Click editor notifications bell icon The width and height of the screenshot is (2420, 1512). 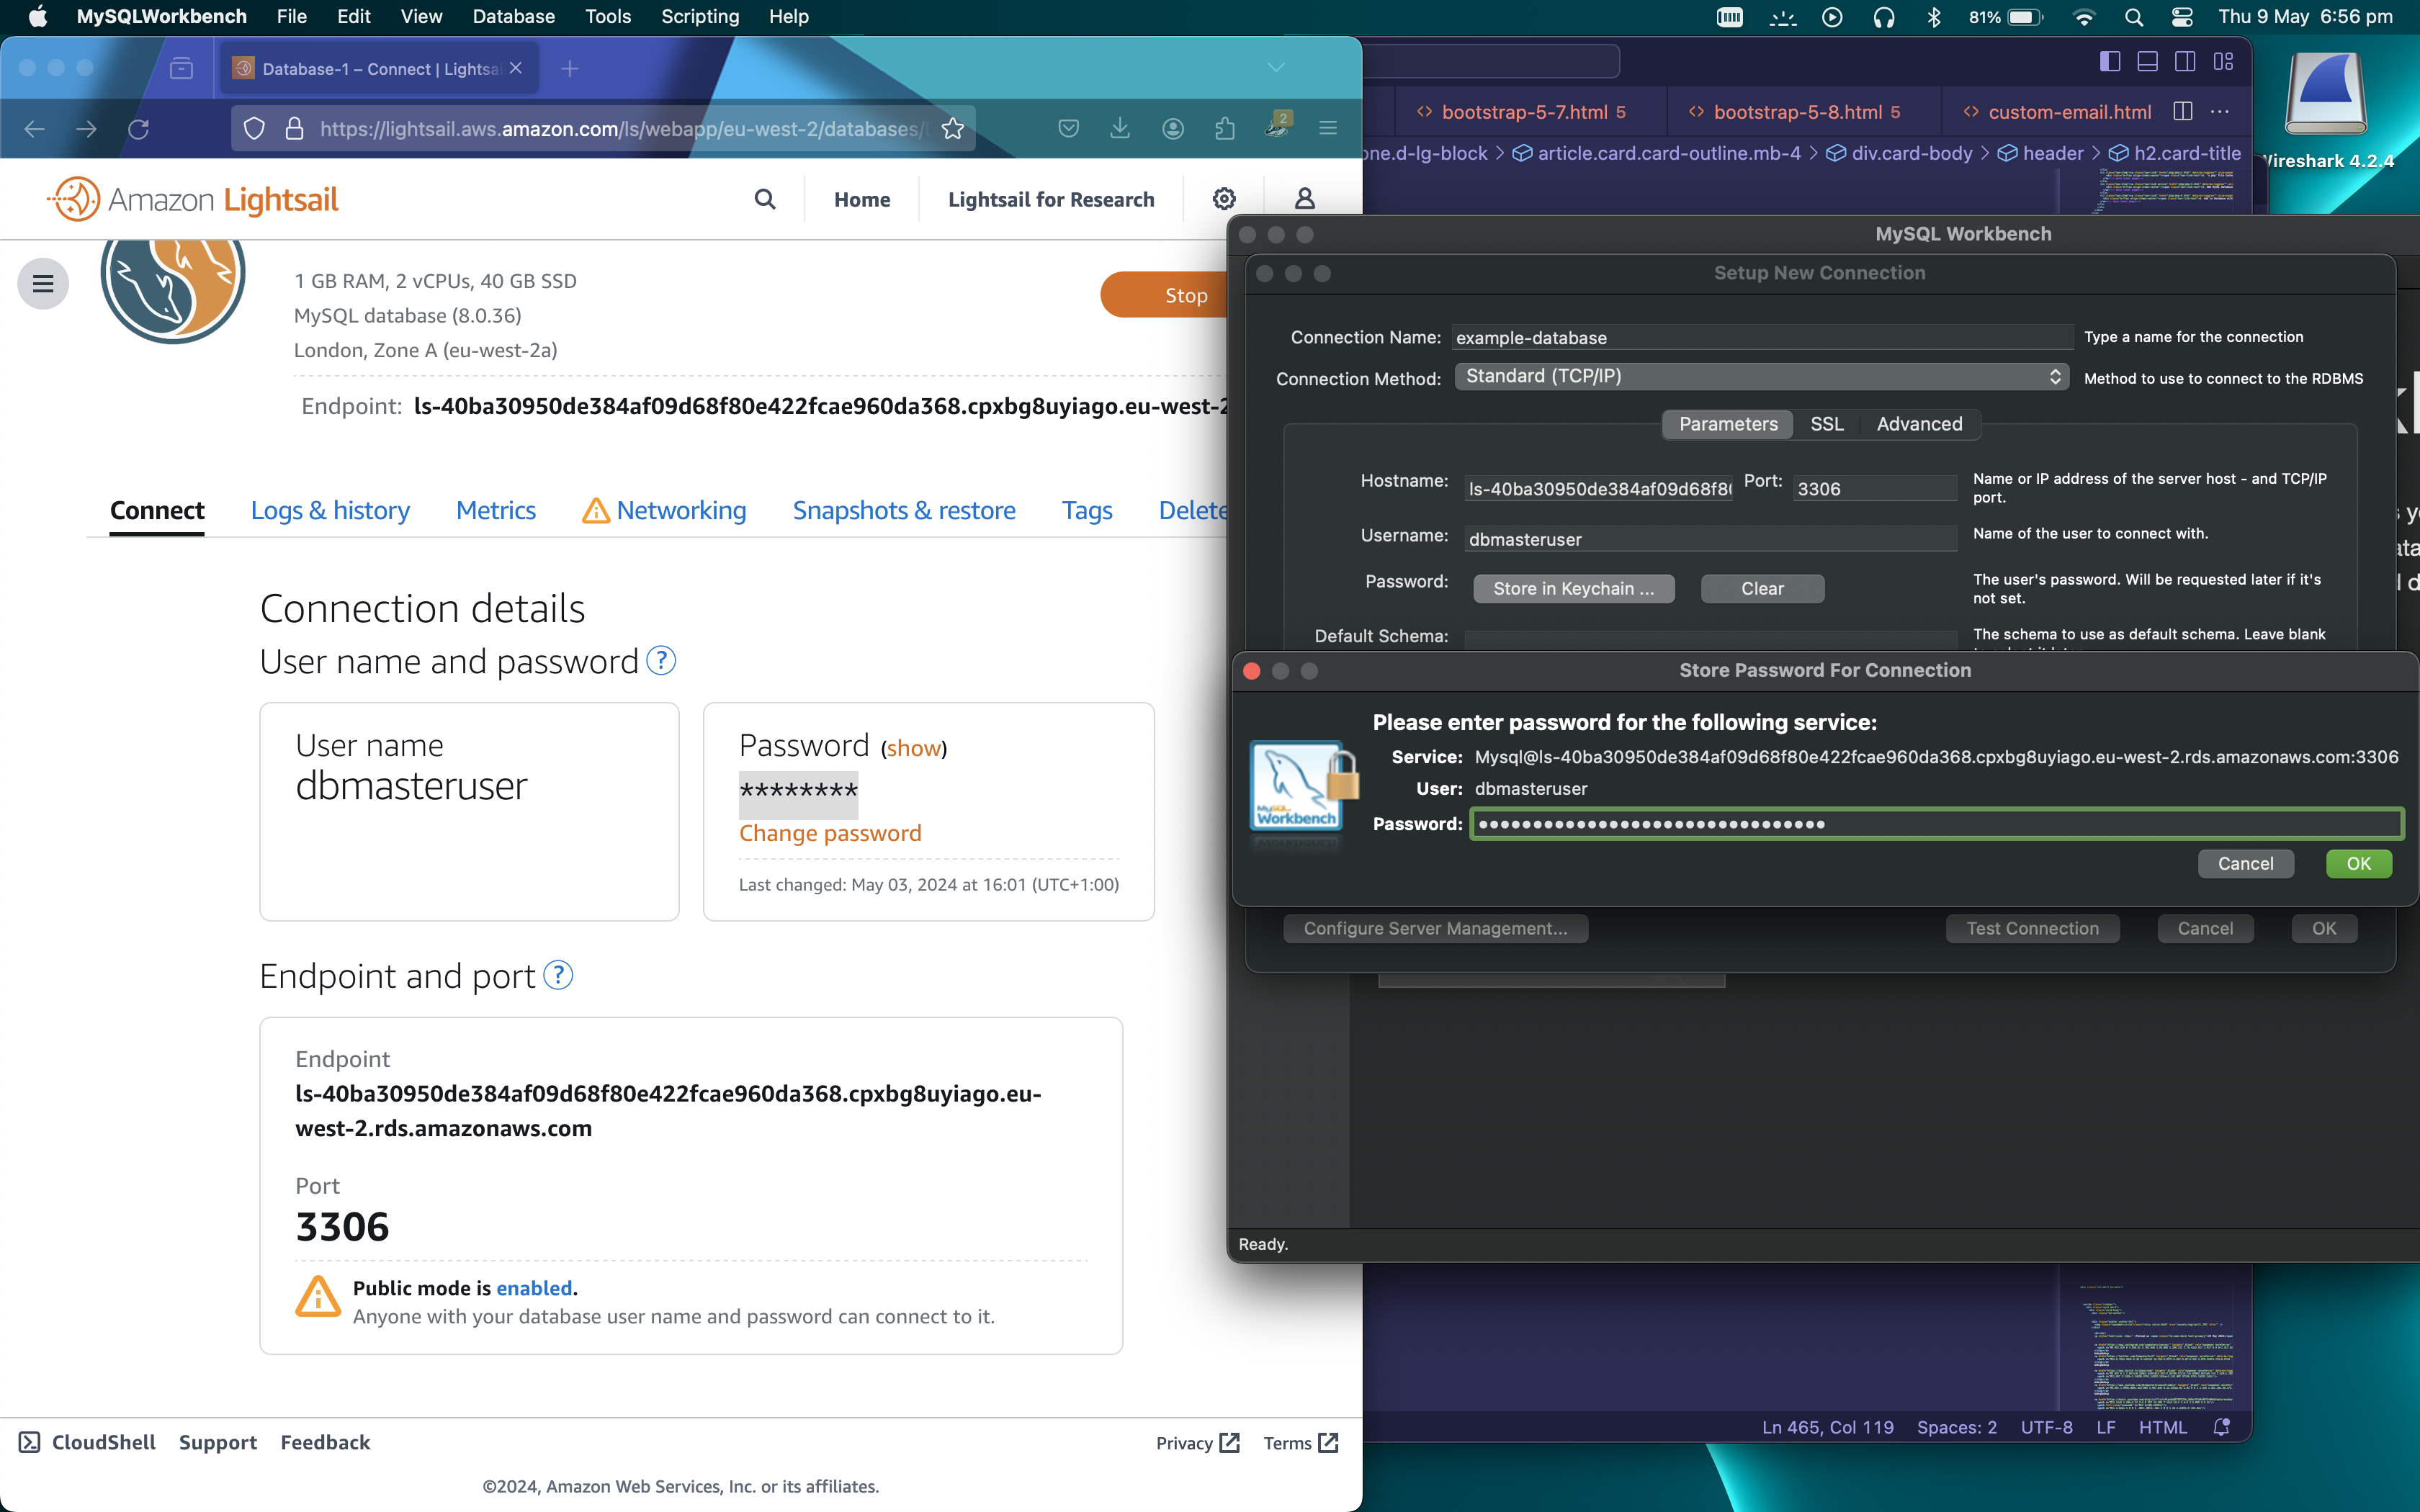tap(2222, 1427)
